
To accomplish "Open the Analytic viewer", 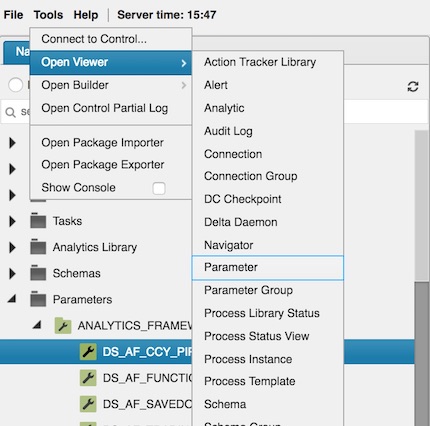I will pyautogui.click(x=268, y=108).
